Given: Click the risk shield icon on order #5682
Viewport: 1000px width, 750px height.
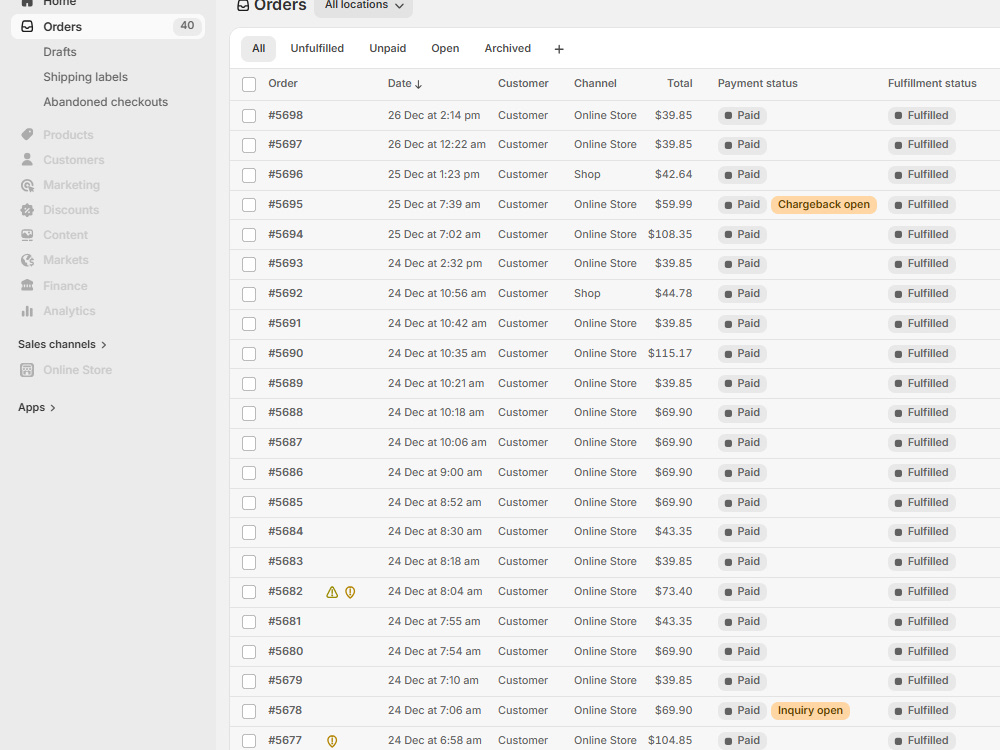Looking at the screenshot, I should click(x=350, y=592).
